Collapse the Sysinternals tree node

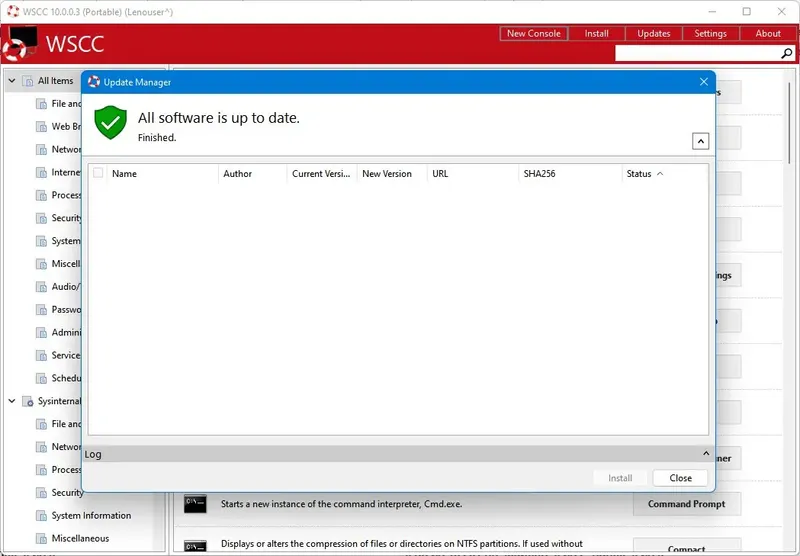pos(12,401)
